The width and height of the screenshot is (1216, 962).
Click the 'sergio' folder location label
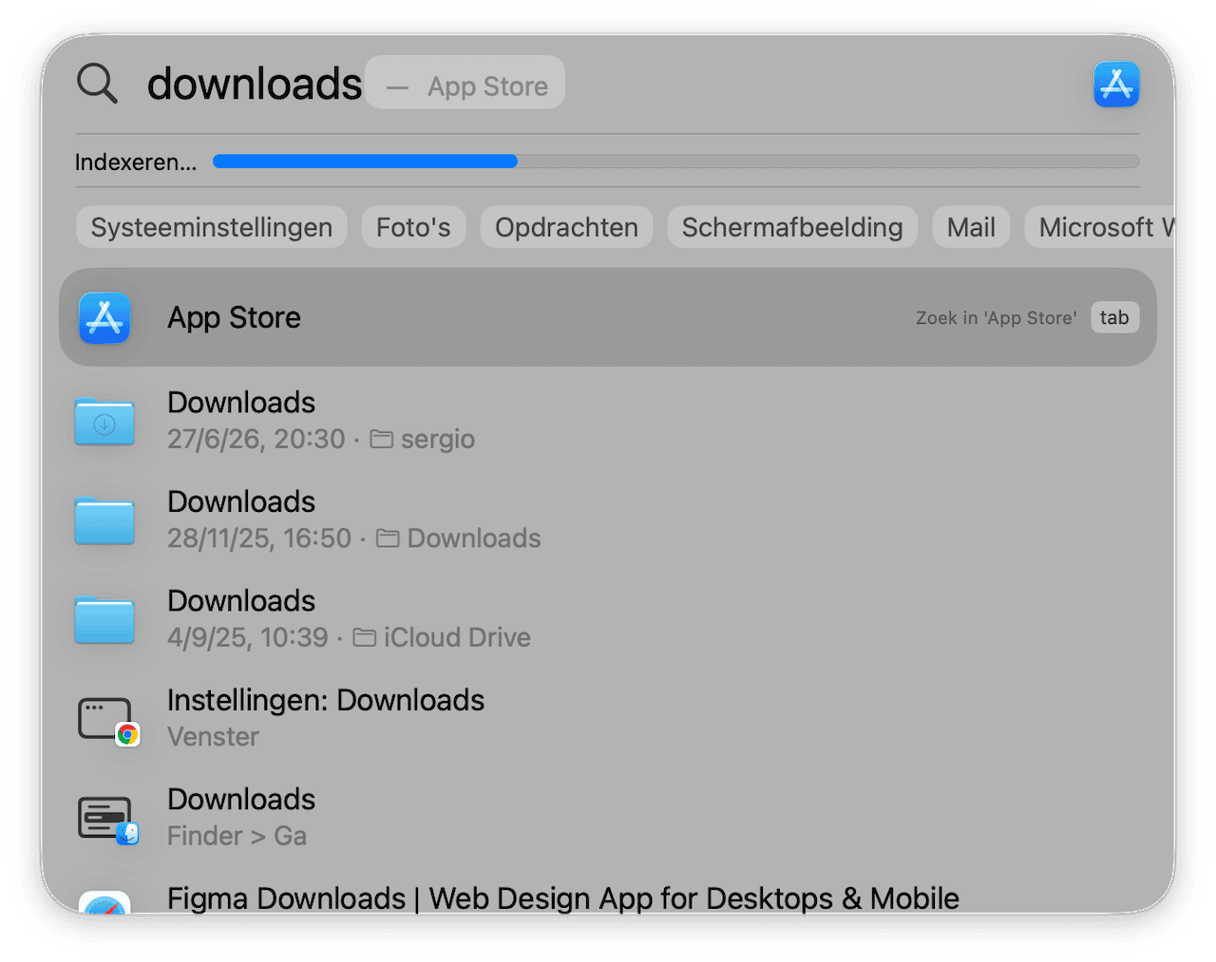tap(438, 439)
